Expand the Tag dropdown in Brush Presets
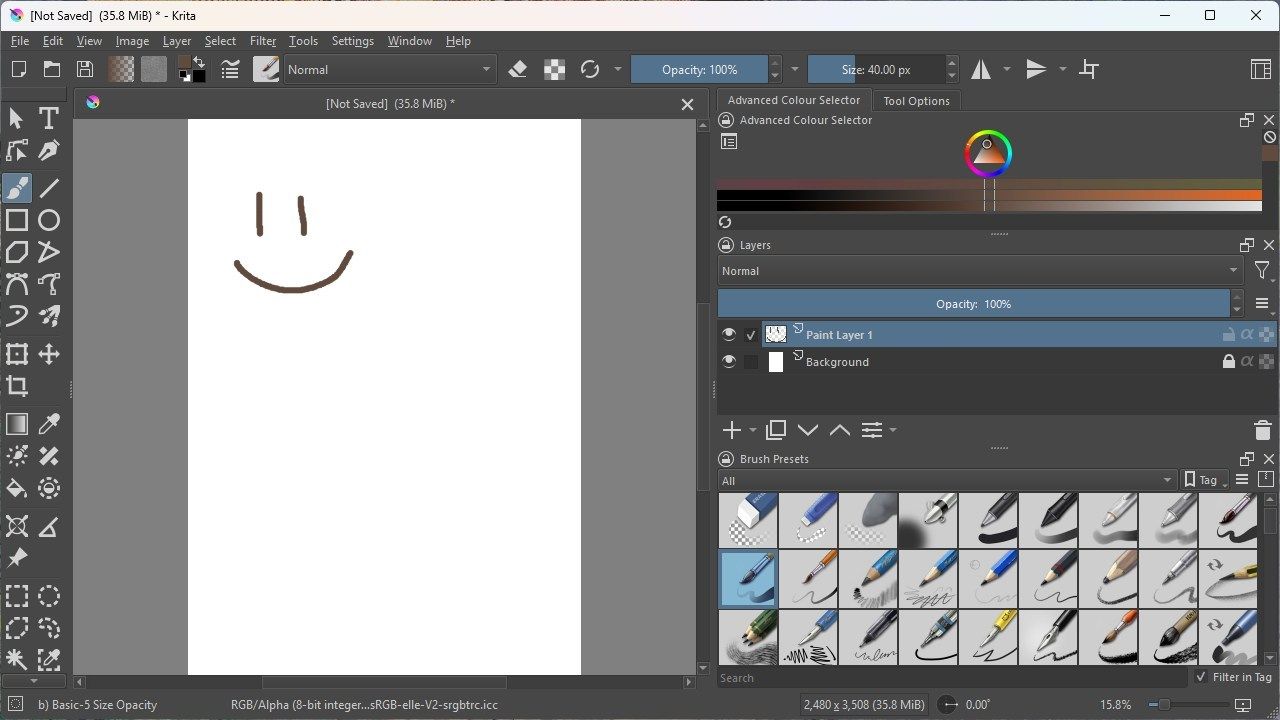Screen dimensions: 1280x720 1205,480
